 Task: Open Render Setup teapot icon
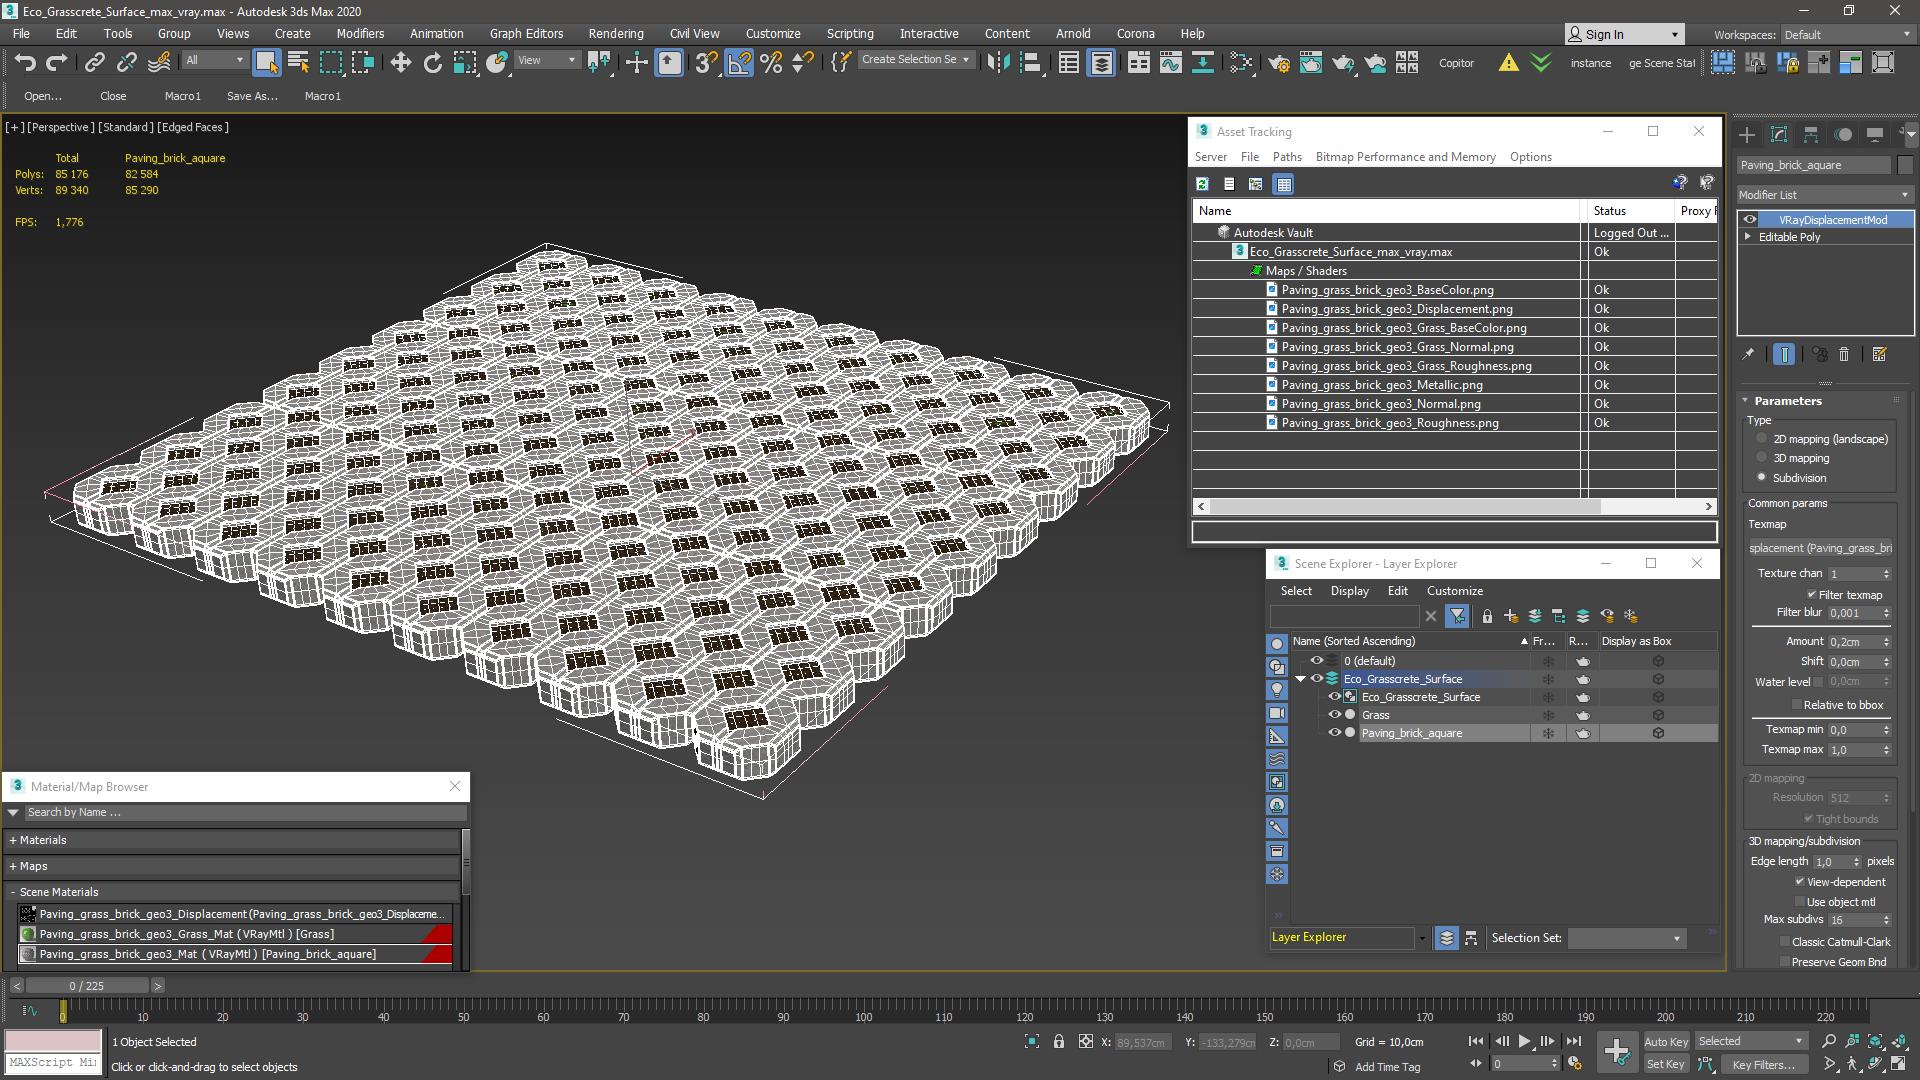[1279, 63]
